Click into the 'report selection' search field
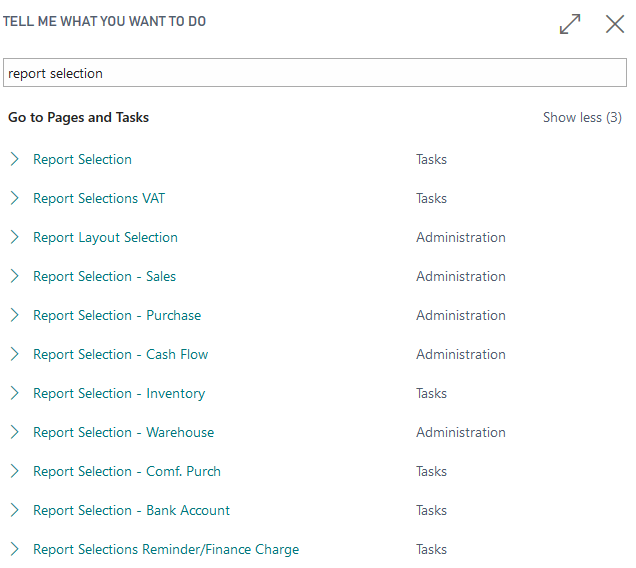 coord(315,73)
